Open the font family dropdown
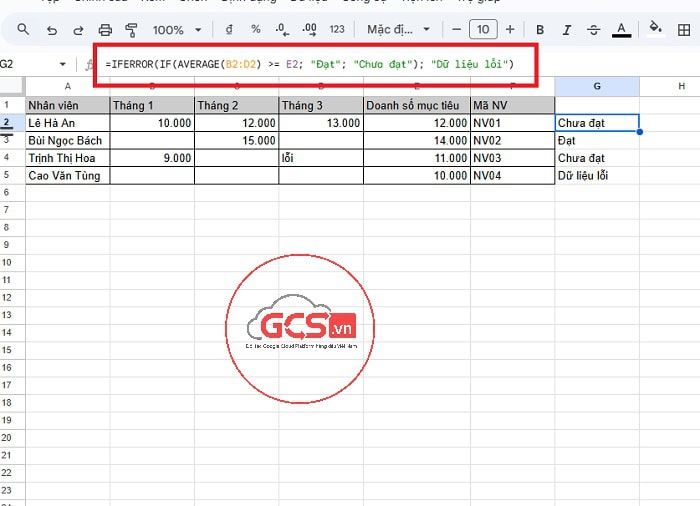The width and height of the screenshot is (700, 506). (x=398, y=30)
